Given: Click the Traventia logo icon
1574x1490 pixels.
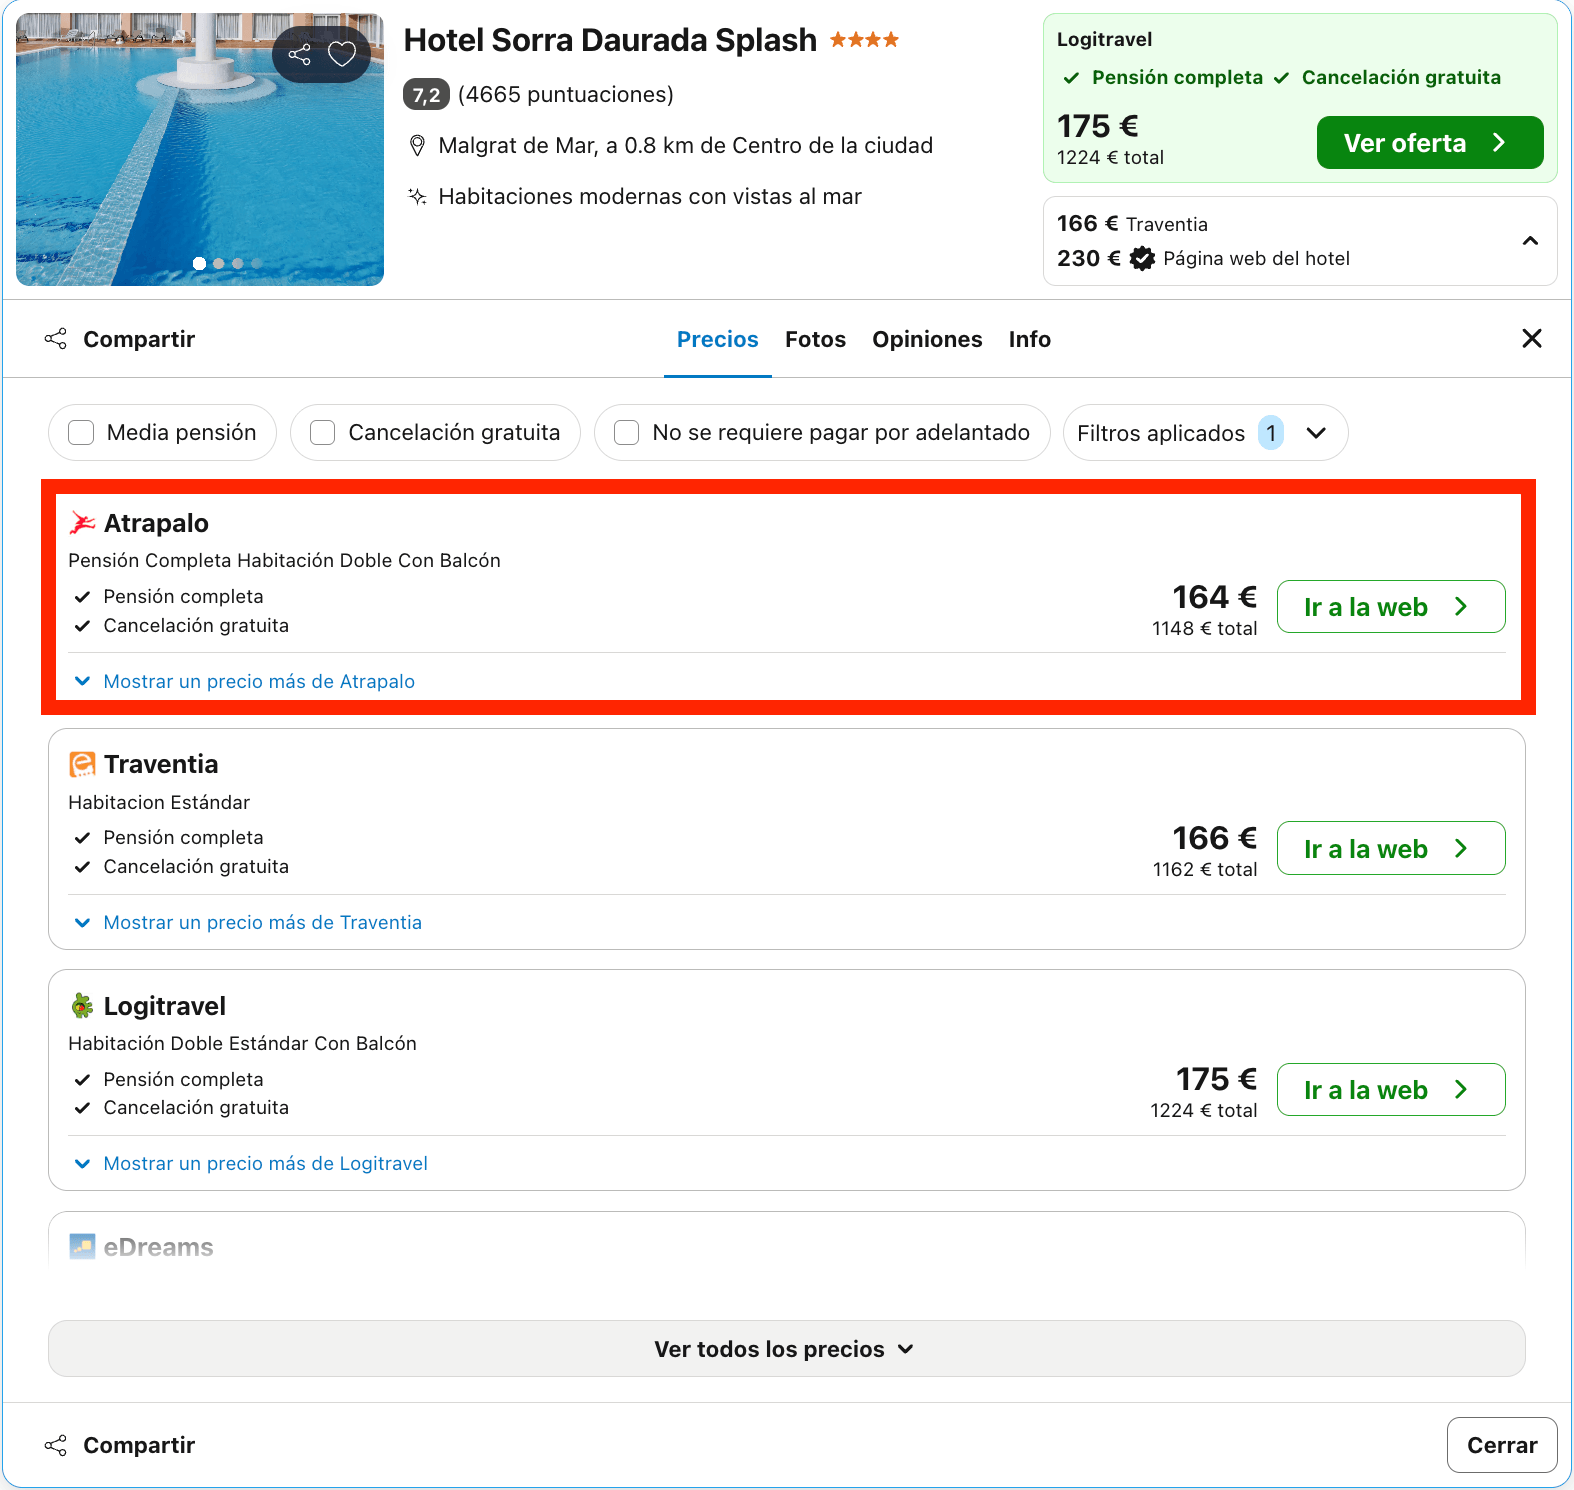Looking at the screenshot, I should coord(82,764).
